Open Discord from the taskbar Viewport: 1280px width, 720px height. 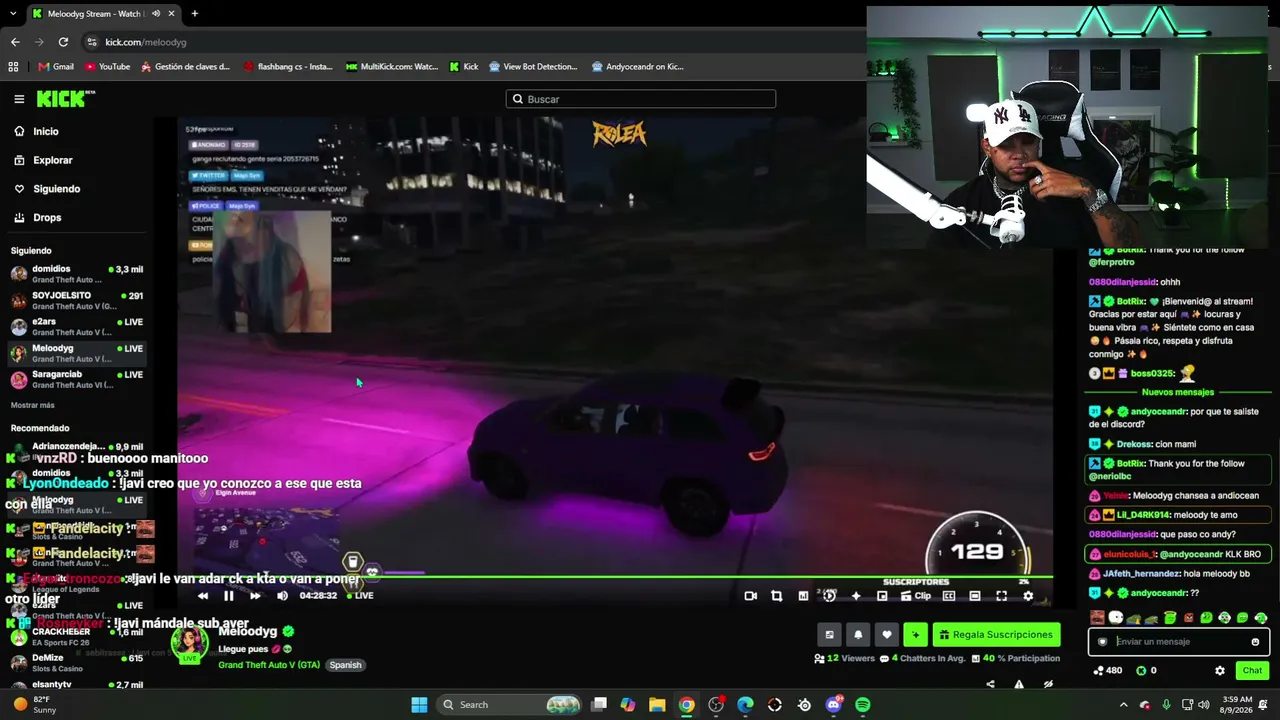pyautogui.click(x=834, y=705)
